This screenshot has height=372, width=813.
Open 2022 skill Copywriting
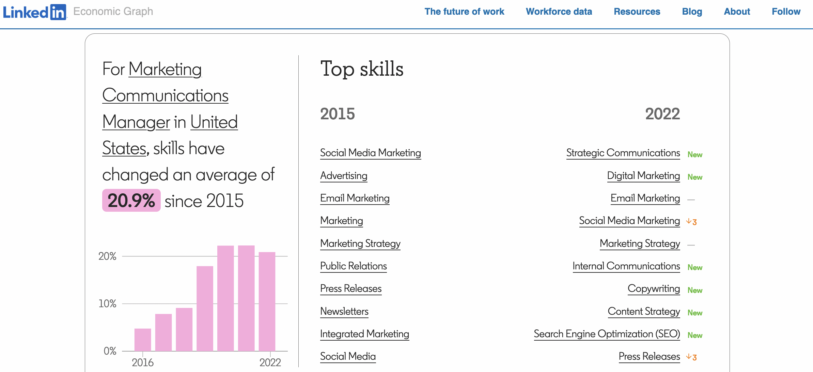654,288
